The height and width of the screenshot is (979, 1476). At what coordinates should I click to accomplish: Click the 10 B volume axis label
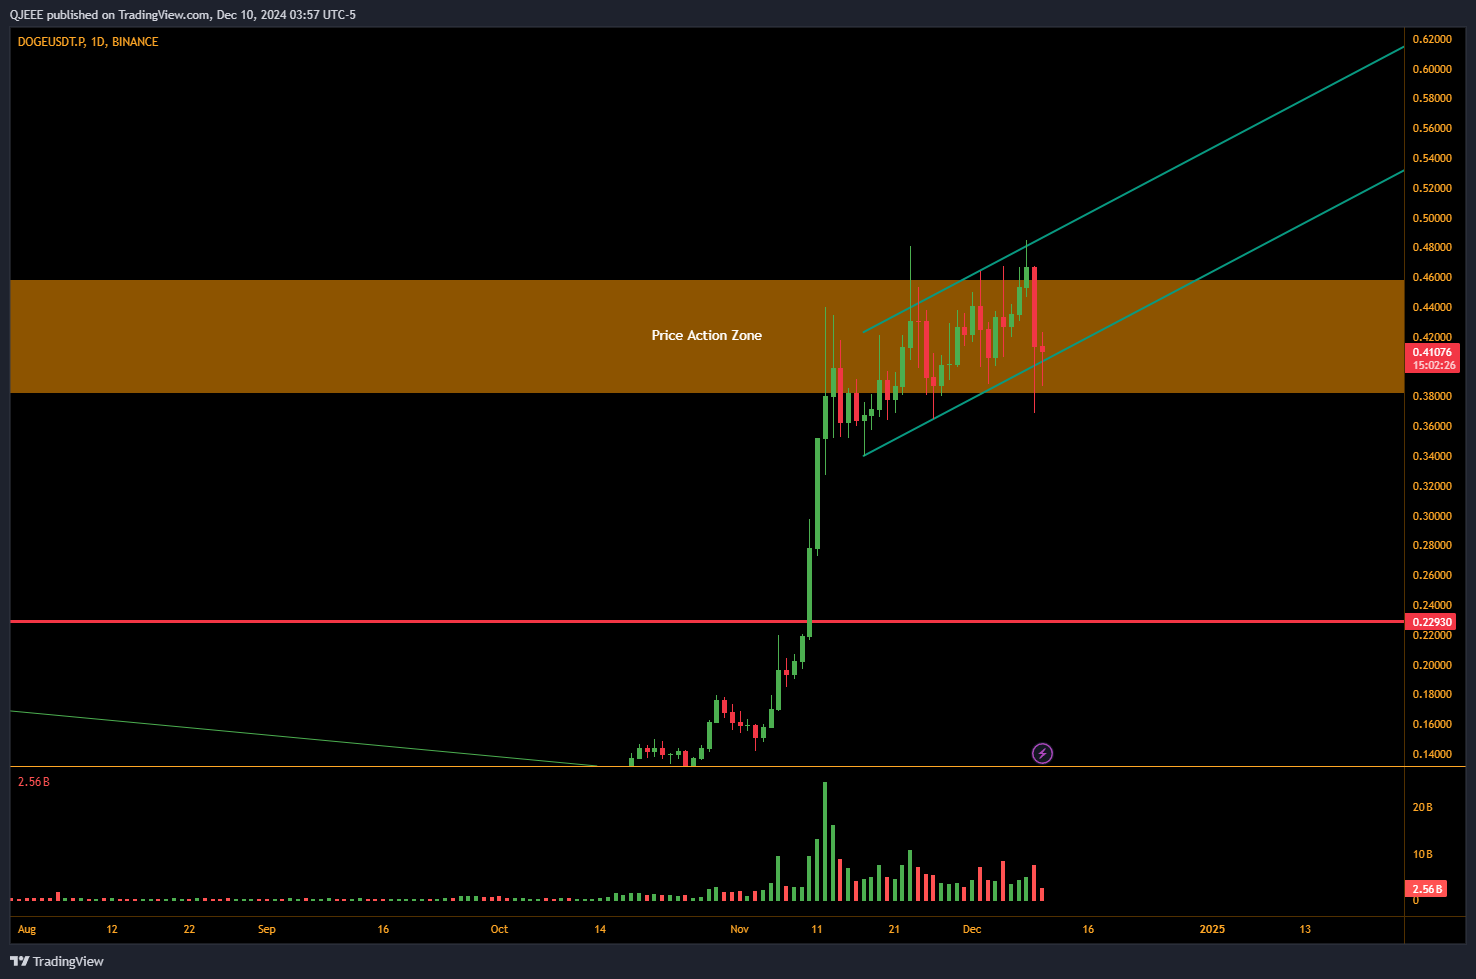click(x=1422, y=854)
